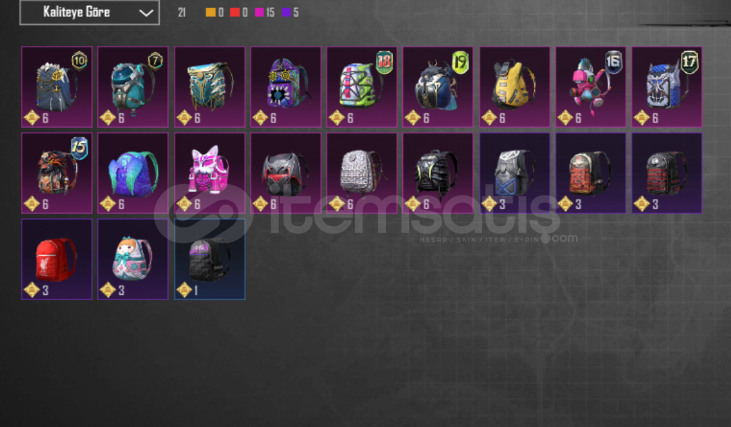Select the yellow backpack skin

click(515, 87)
